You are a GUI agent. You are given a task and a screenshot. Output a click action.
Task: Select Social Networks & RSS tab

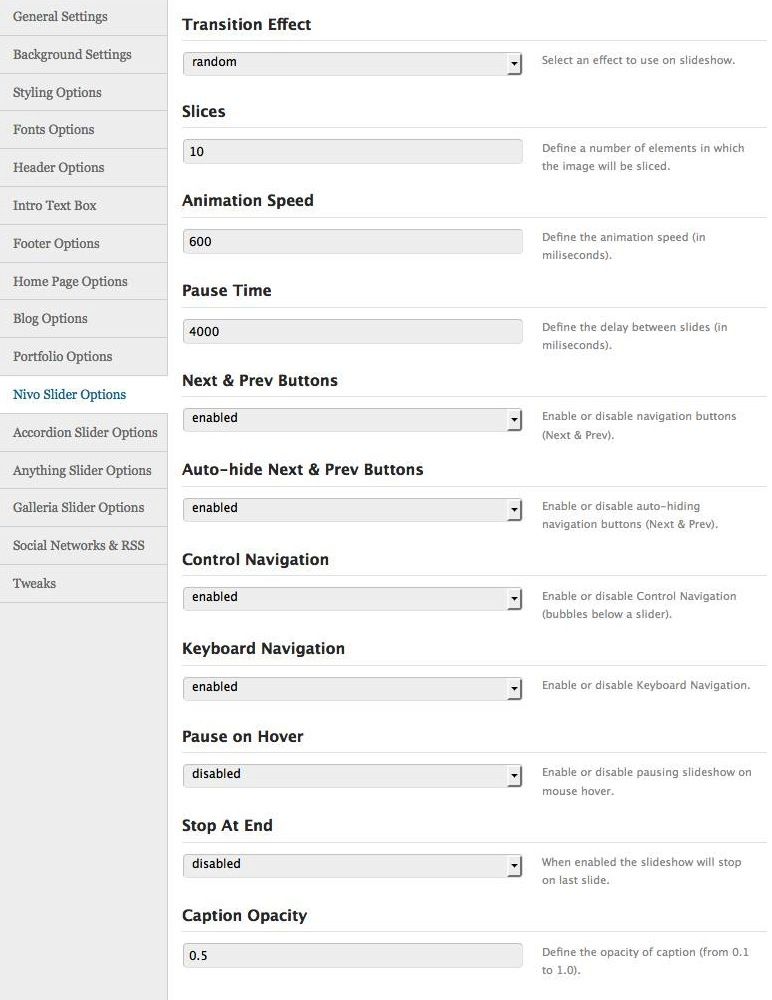tap(78, 546)
